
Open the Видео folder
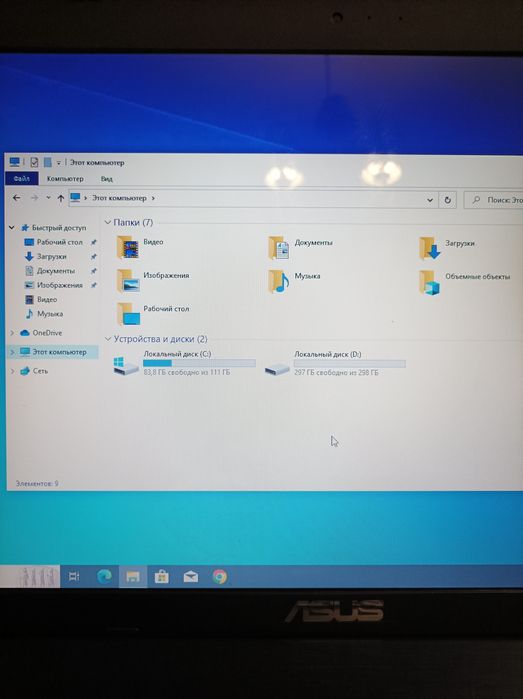[140, 247]
